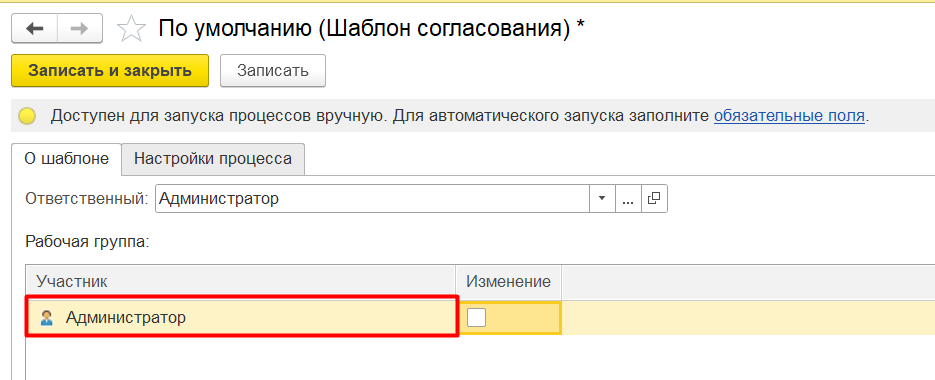Open the Ответственный value with the open-form icon

coord(654,198)
